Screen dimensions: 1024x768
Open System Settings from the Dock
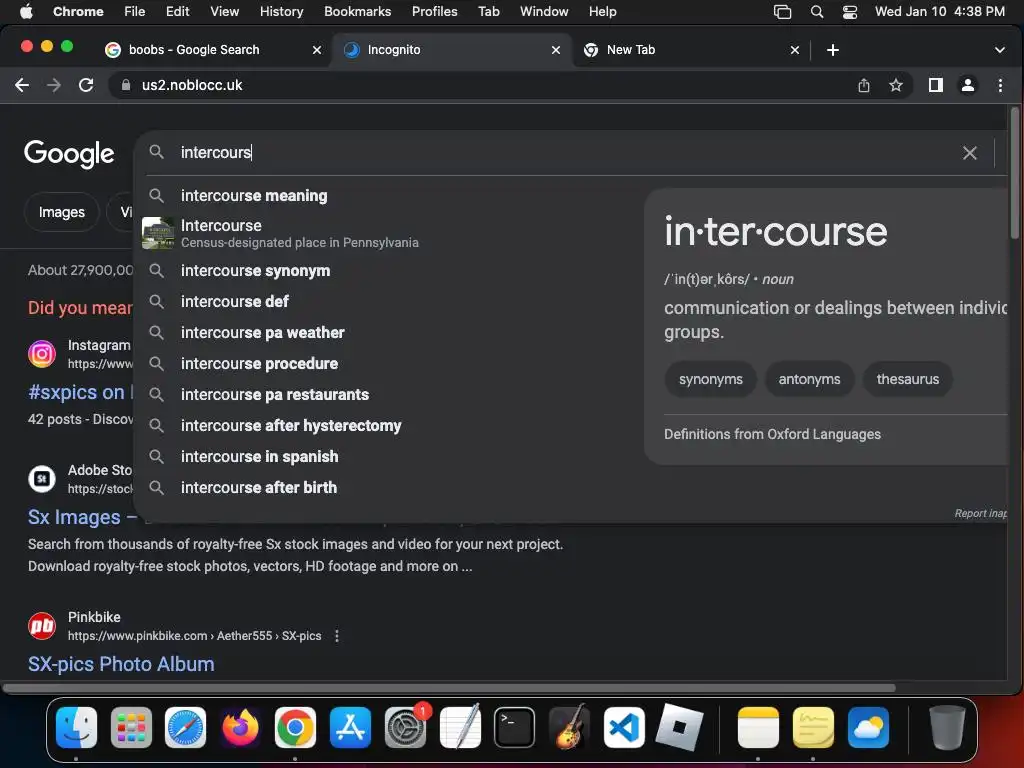pos(405,727)
